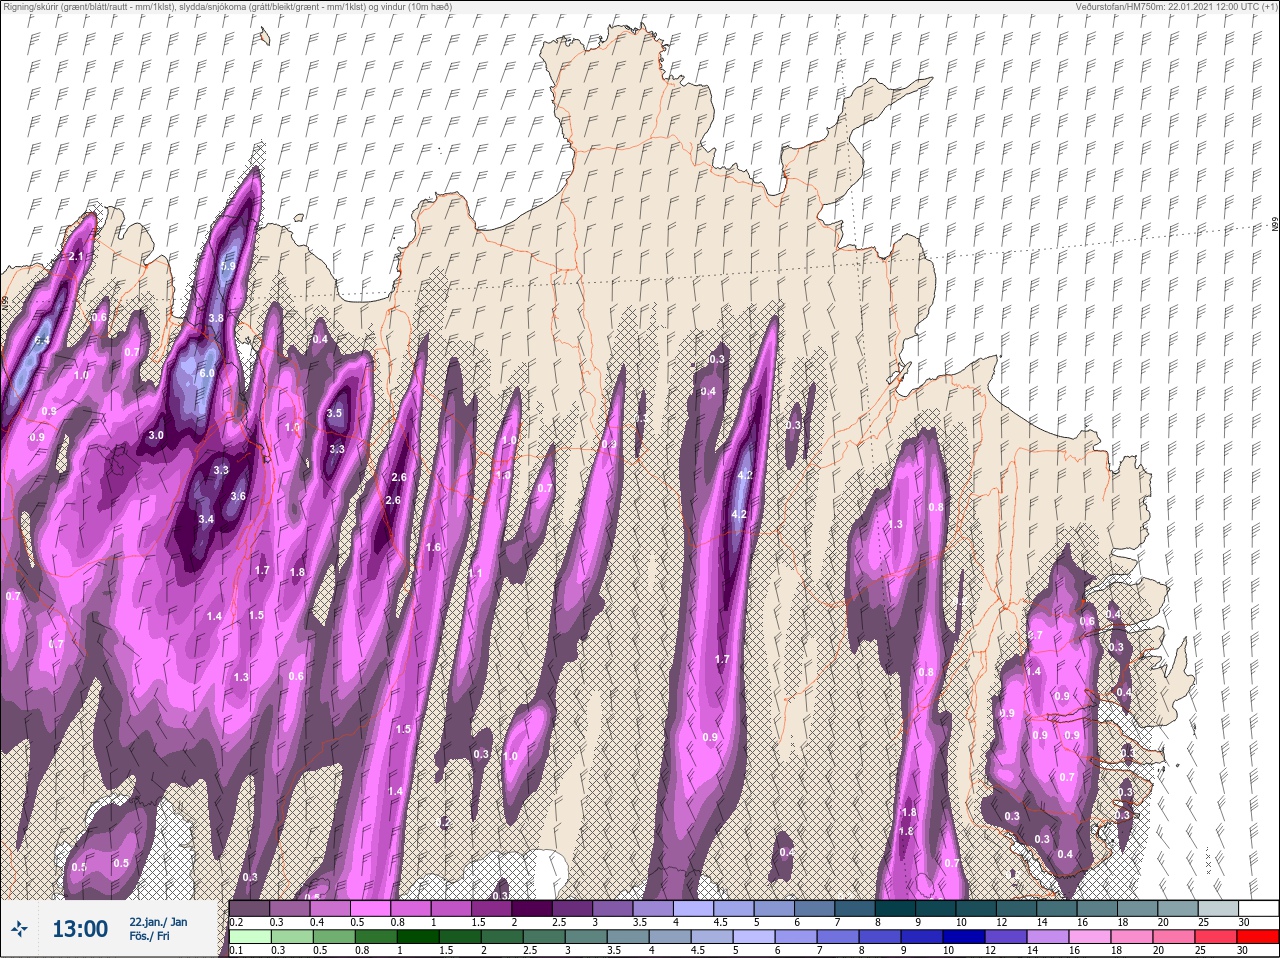Click the weekday label 'Fös./ Fri'
1280x958 pixels.
point(150,938)
